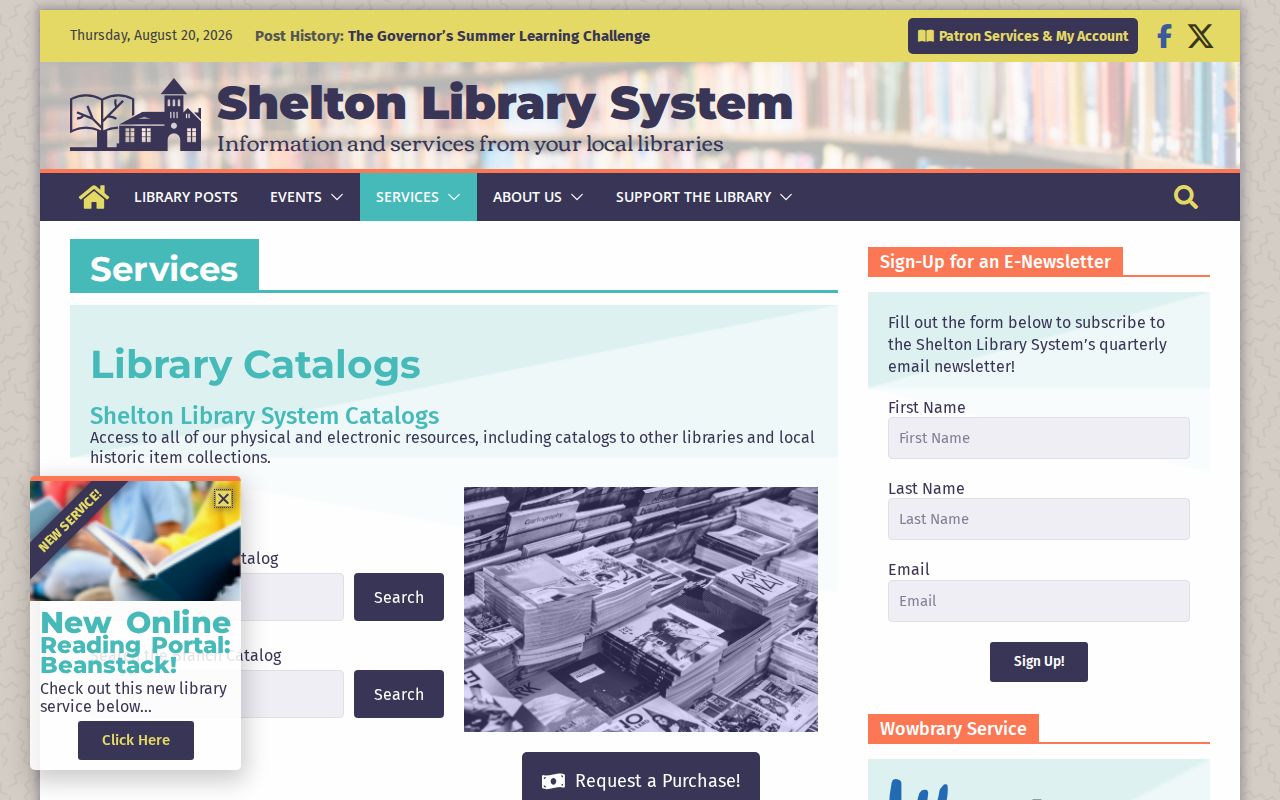Click the Shelton Library System logo
This screenshot has height=800, width=1280.
click(x=135, y=115)
